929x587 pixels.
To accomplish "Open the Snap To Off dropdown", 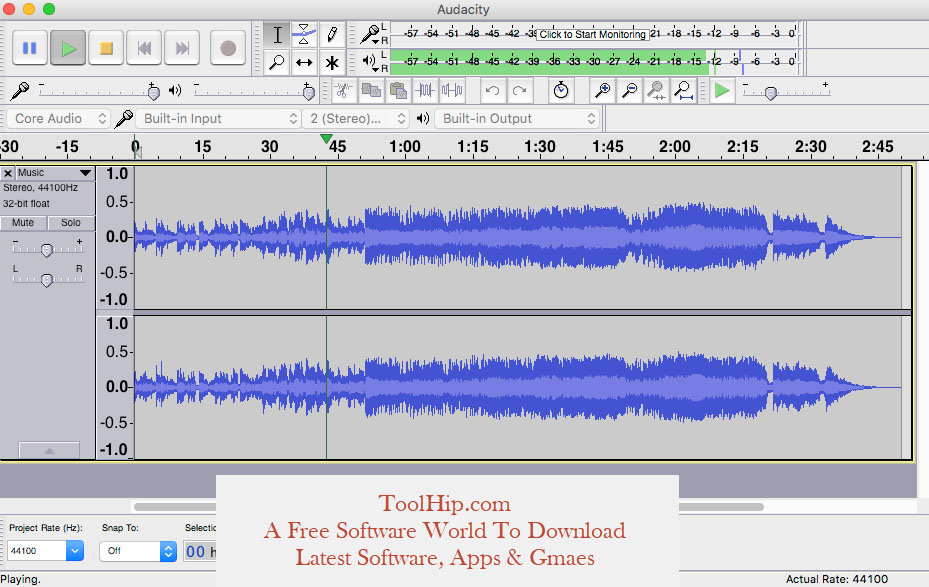I will coord(137,551).
